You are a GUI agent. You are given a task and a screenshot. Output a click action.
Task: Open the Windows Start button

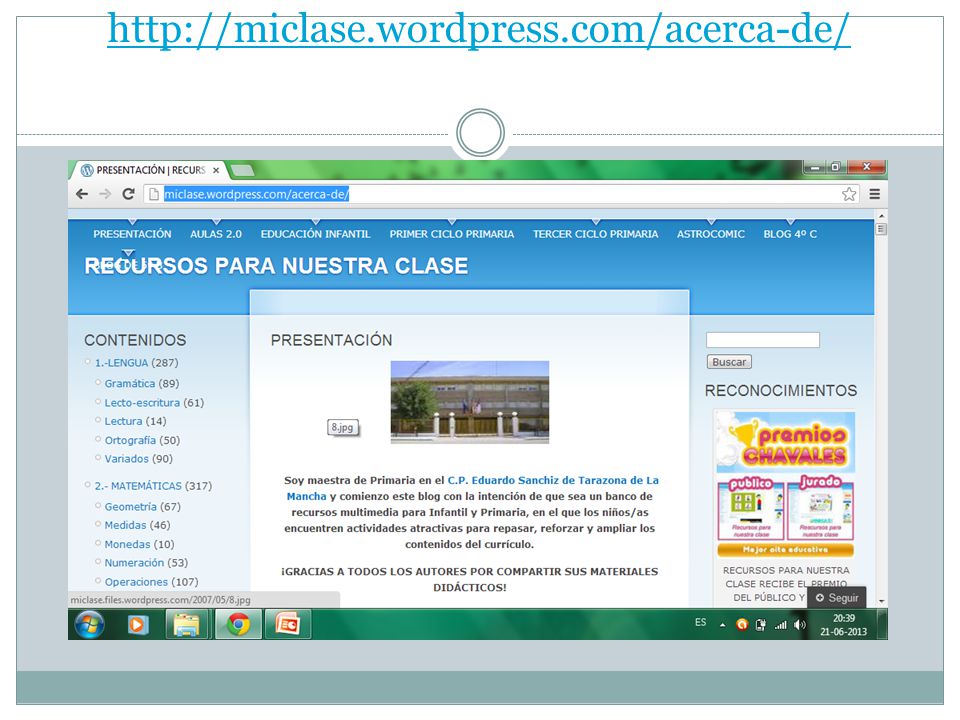[89, 624]
